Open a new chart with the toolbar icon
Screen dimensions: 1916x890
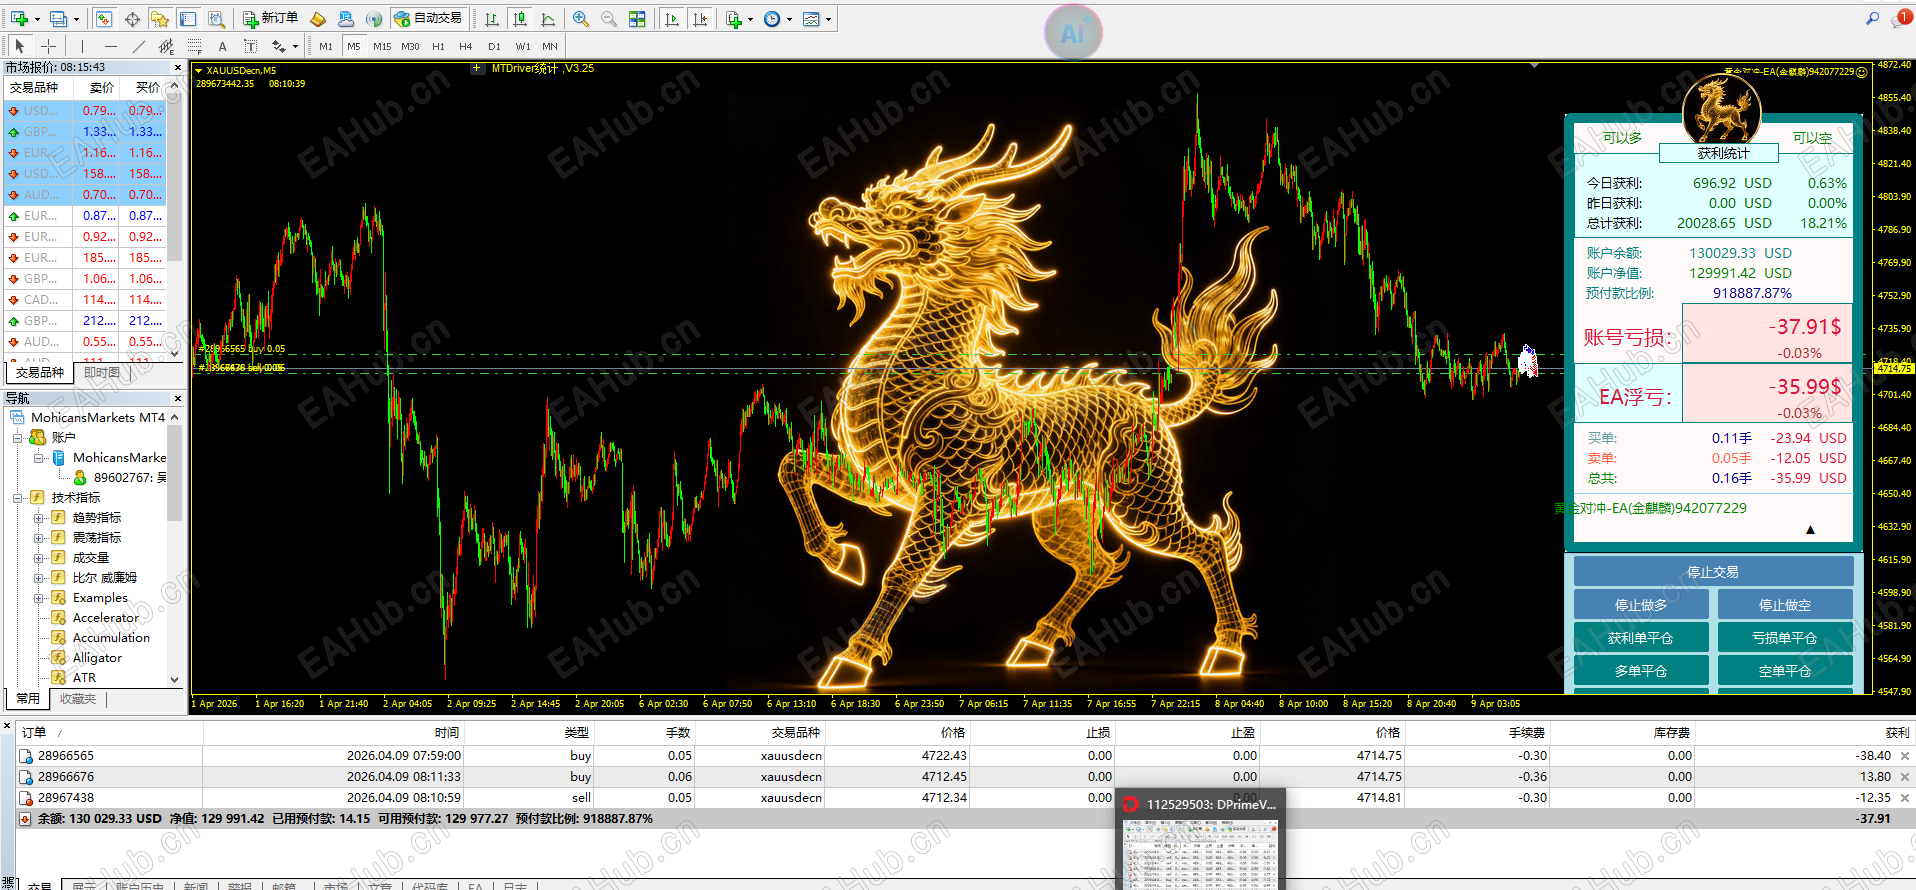(19, 19)
